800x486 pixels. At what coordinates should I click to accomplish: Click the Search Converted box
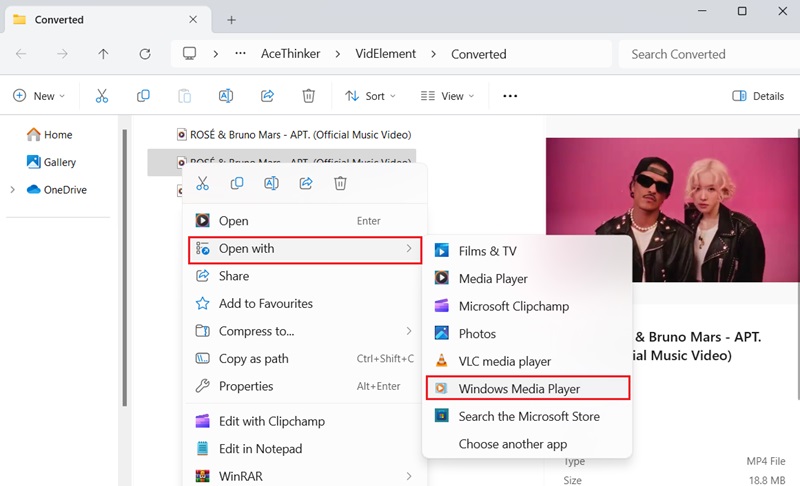point(709,54)
